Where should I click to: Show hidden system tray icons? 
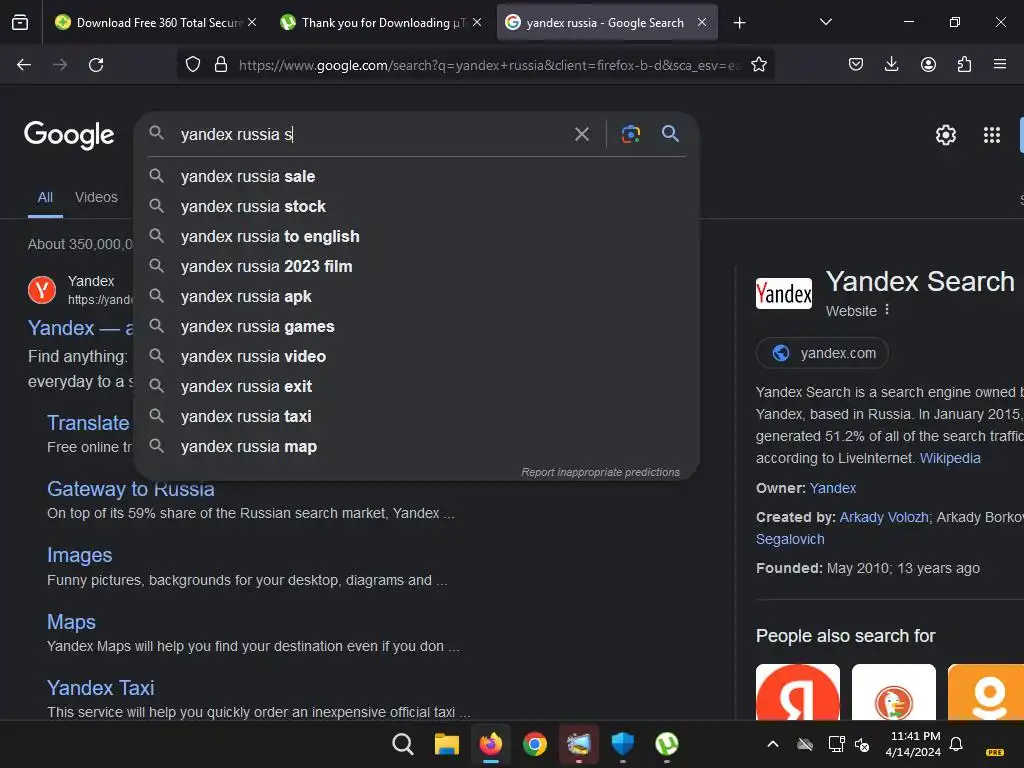pos(773,744)
